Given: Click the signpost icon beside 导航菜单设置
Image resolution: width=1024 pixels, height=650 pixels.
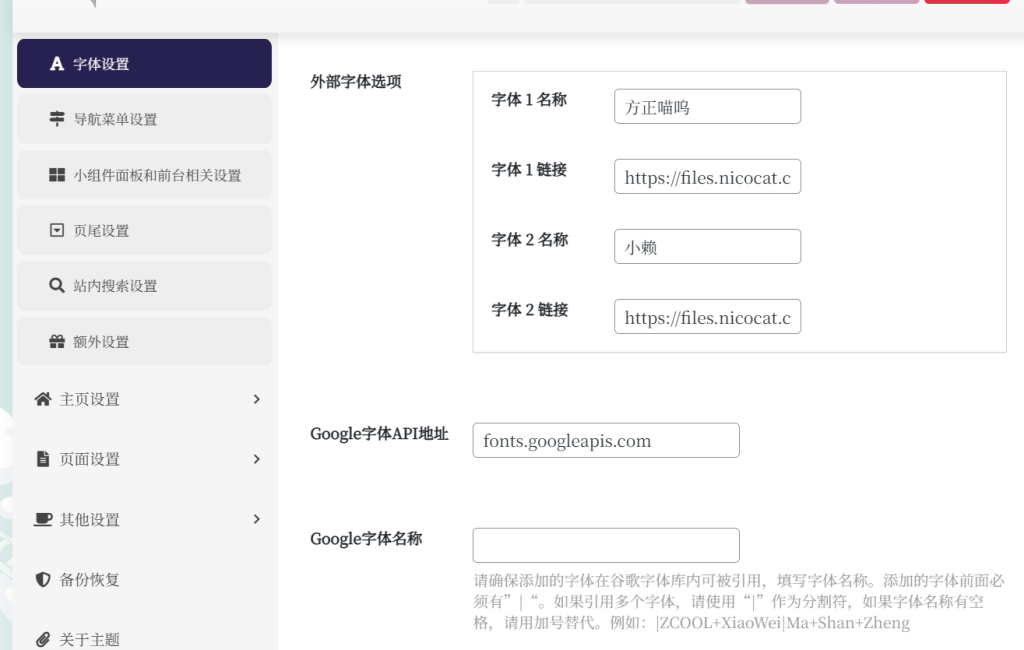Looking at the screenshot, I should (x=57, y=118).
